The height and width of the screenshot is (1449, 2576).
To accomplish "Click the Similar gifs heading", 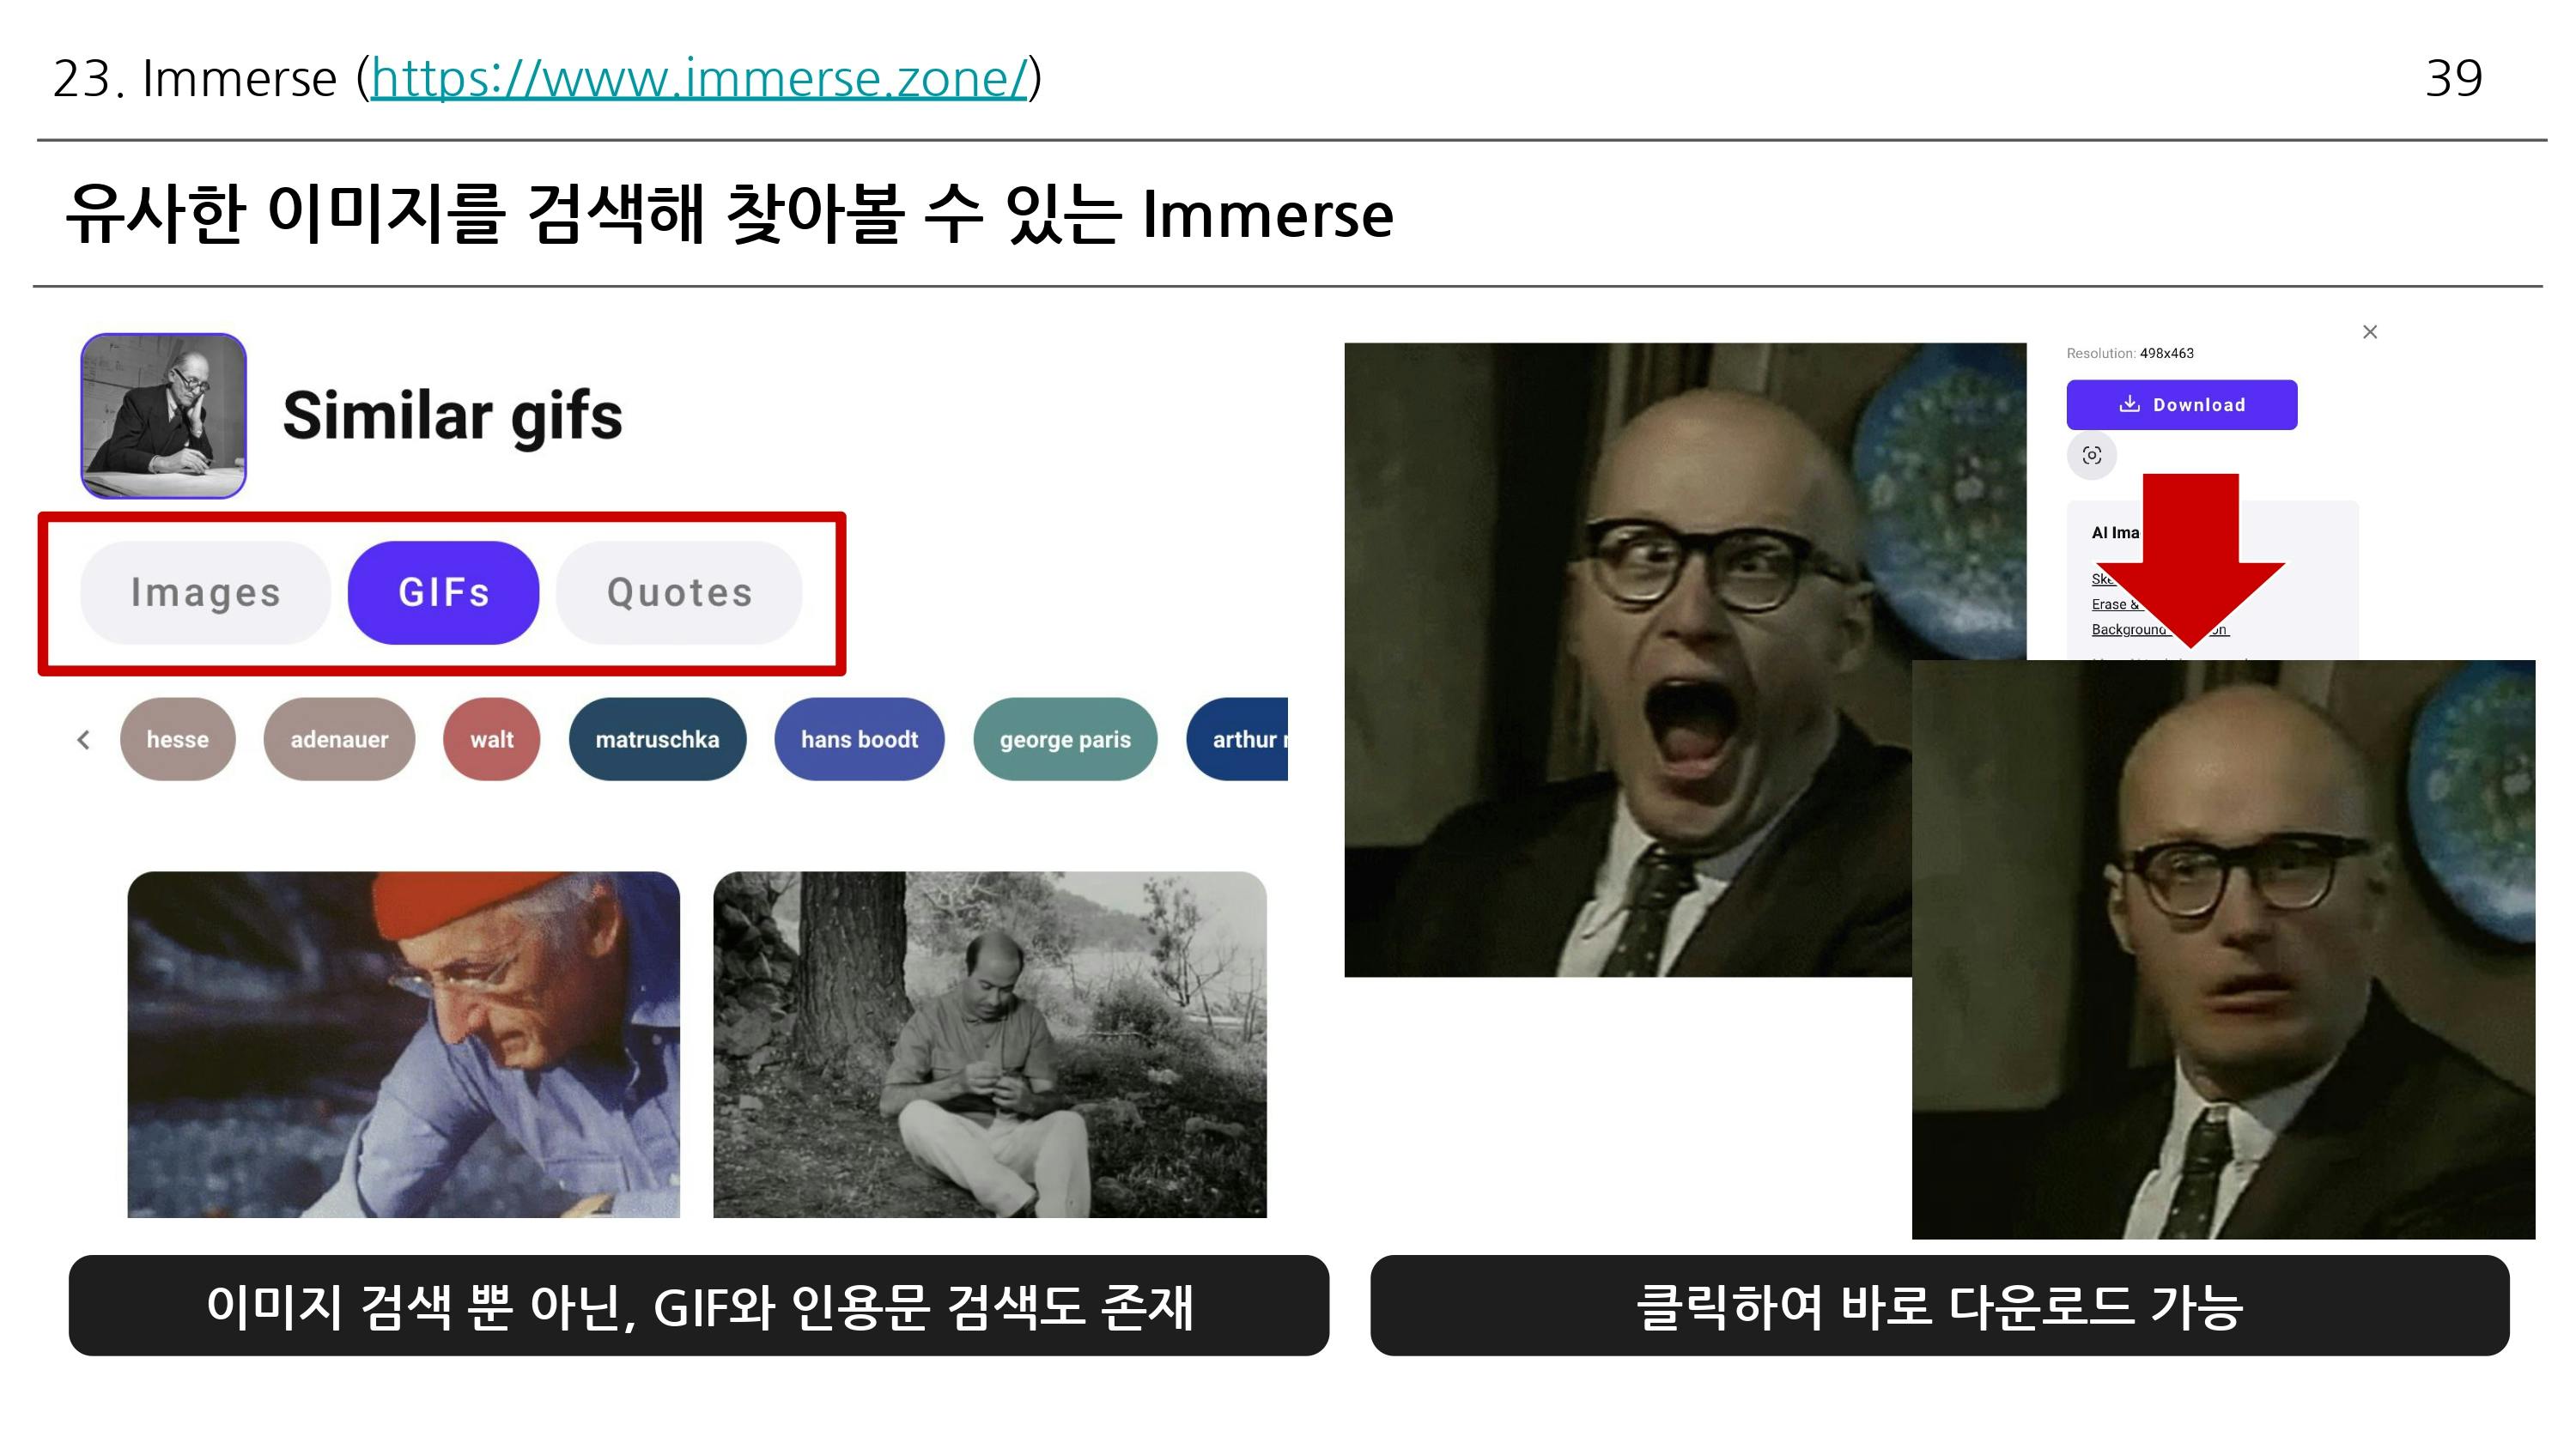I will [452, 416].
